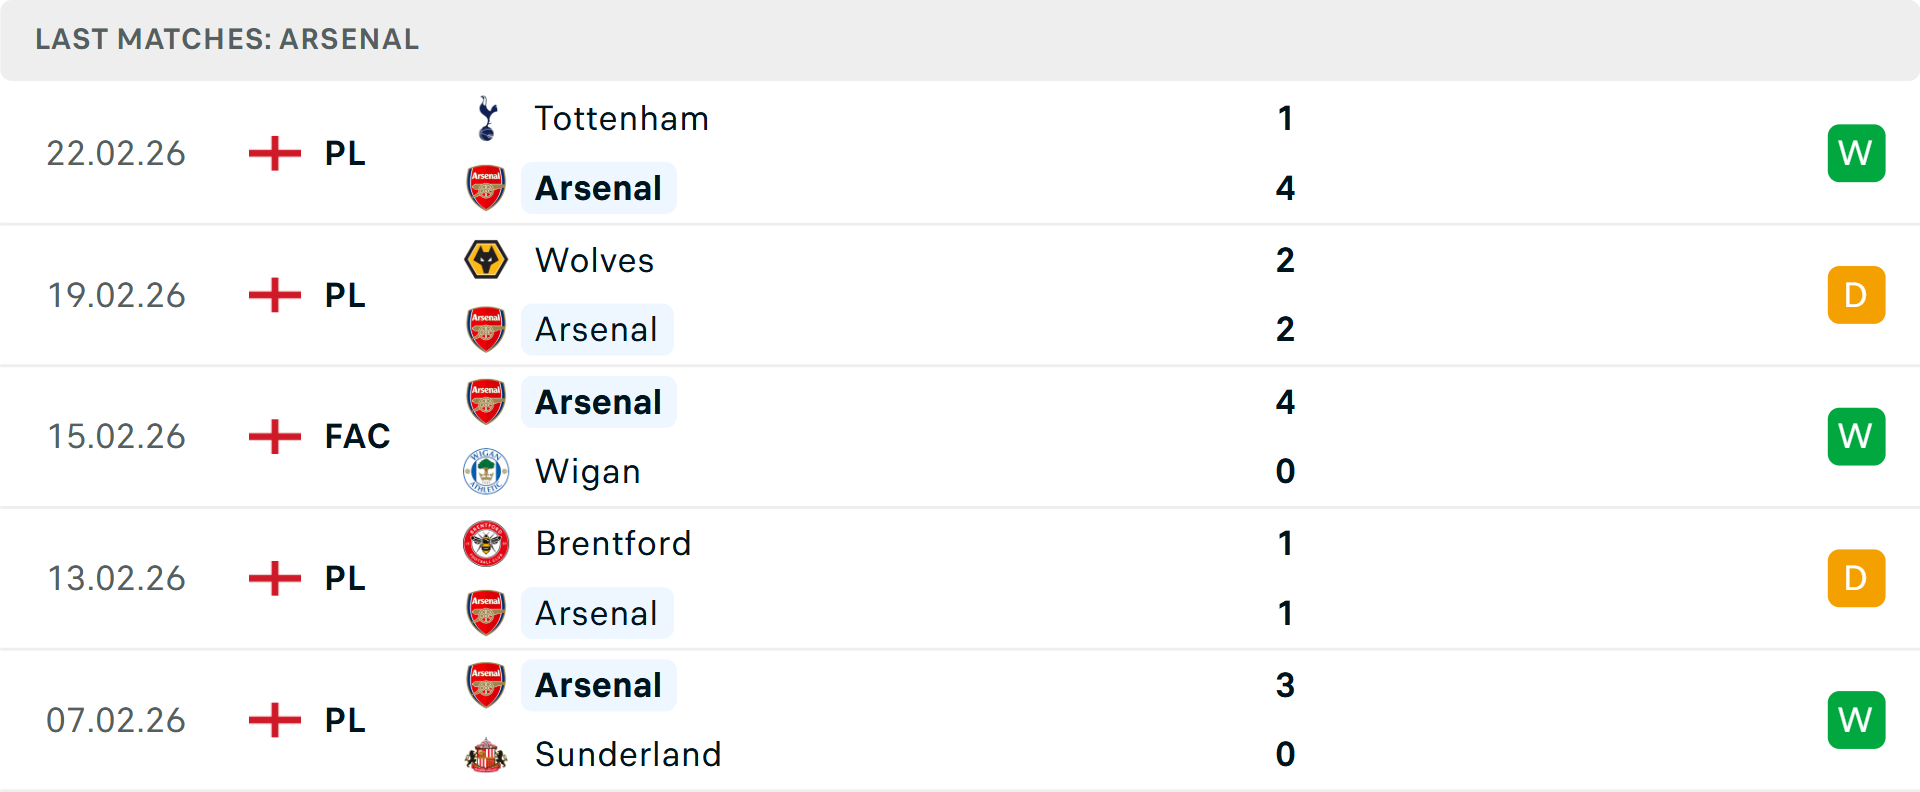Select the green W badge for the Tottenham match
The width and height of the screenshot is (1920, 792).
tap(1856, 153)
